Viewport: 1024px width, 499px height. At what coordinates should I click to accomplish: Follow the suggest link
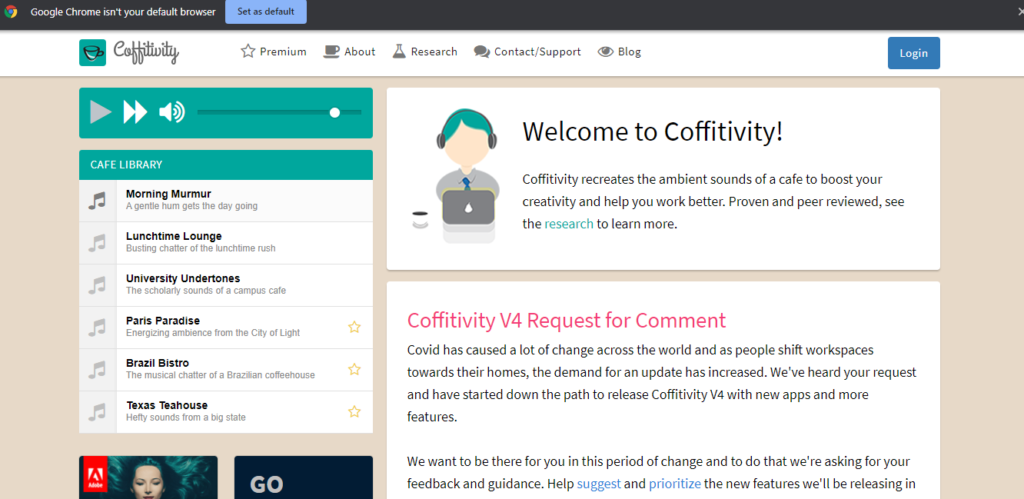point(600,484)
